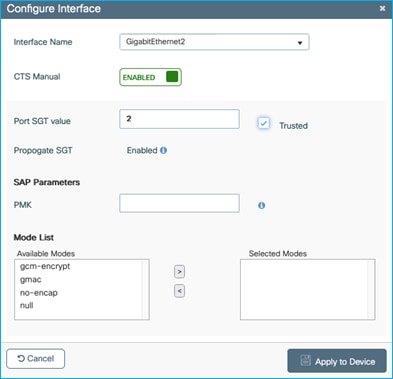393x379 pixels.
Task: Click the PMK info icon
Action: click(x=262, y=205)
